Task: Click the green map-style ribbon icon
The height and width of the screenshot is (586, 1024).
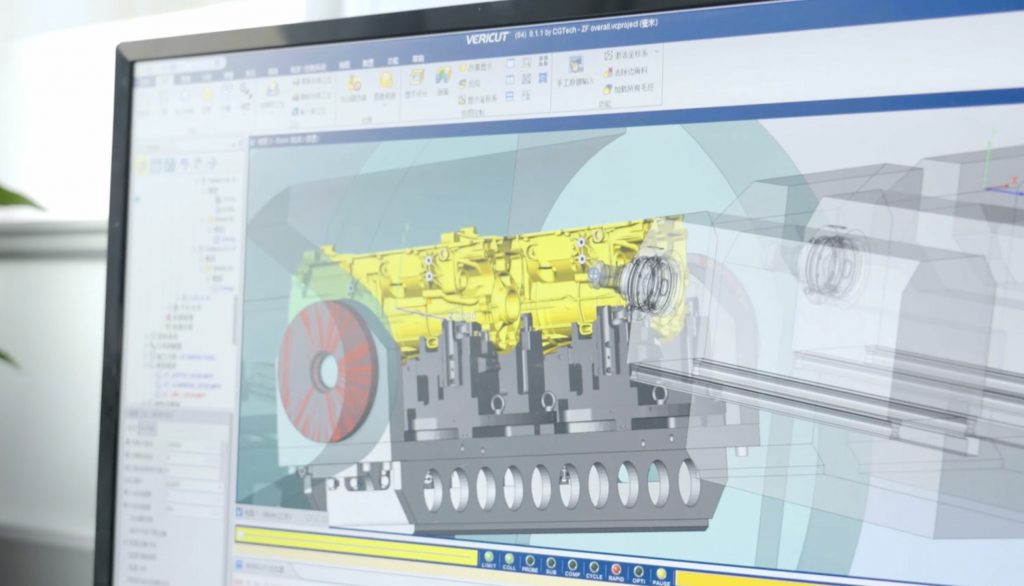Action: (442, 76)
